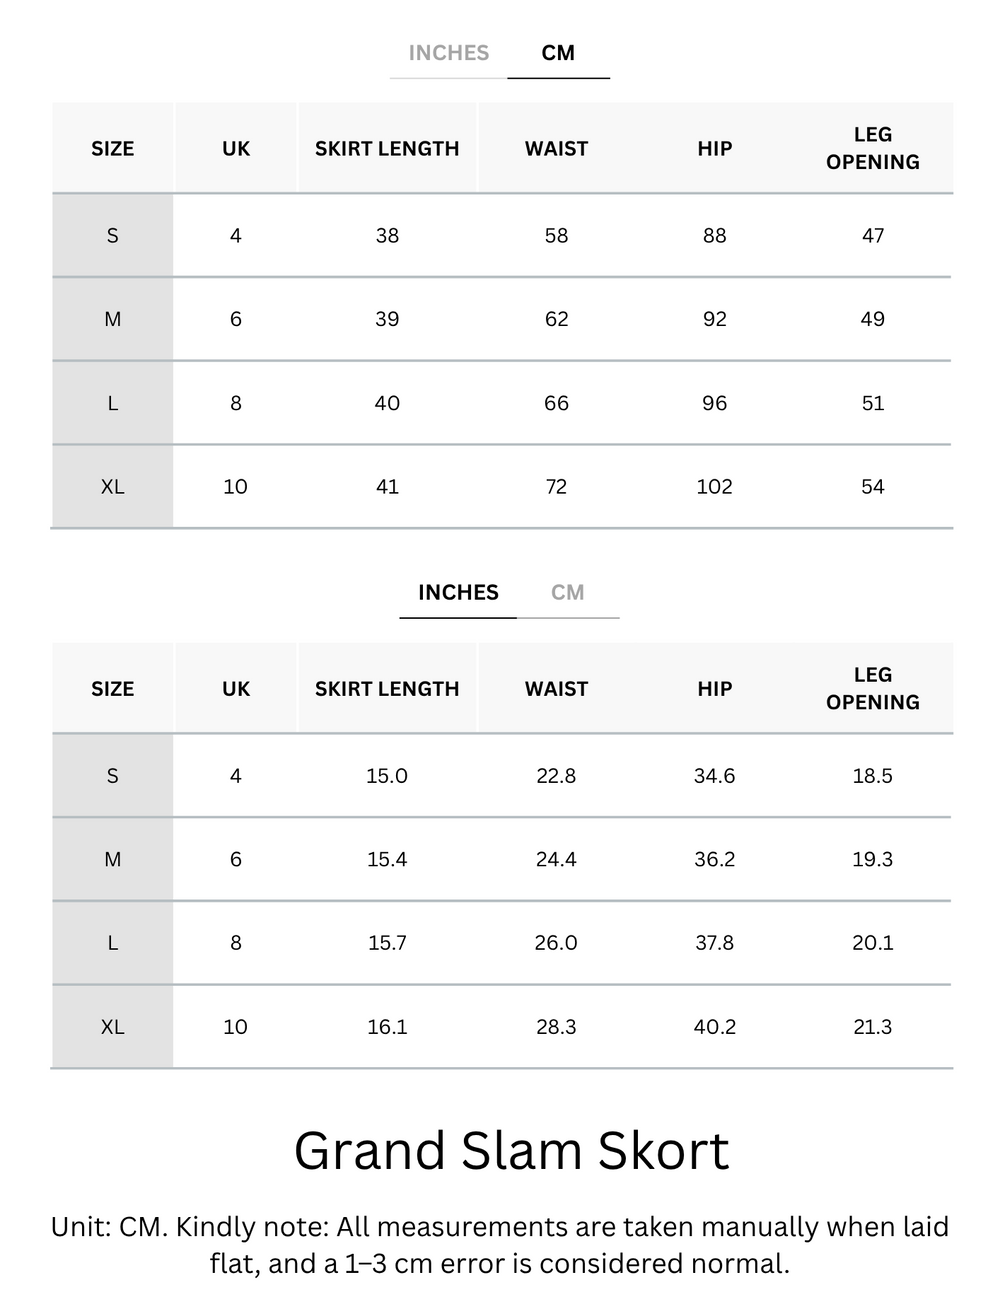Click the measurement note text below title
The image size is (1000, 1292).
pos(500,1245)
